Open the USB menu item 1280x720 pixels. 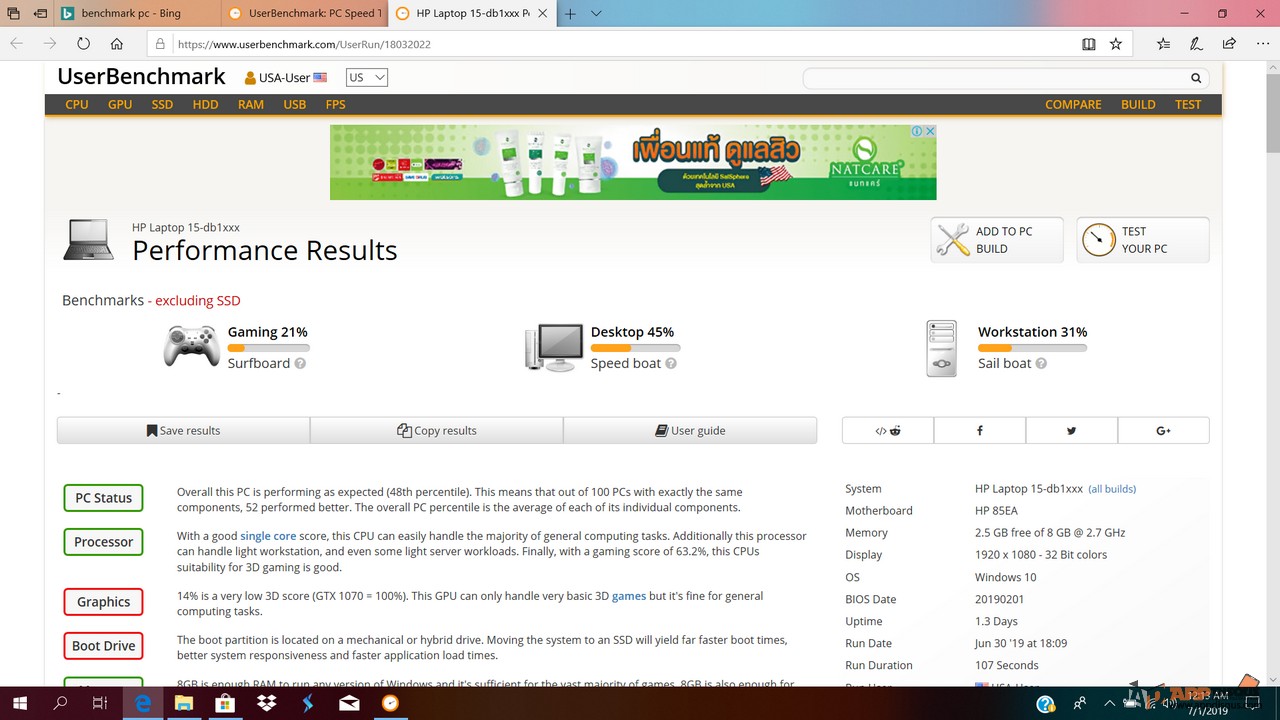tap(295, 105)
